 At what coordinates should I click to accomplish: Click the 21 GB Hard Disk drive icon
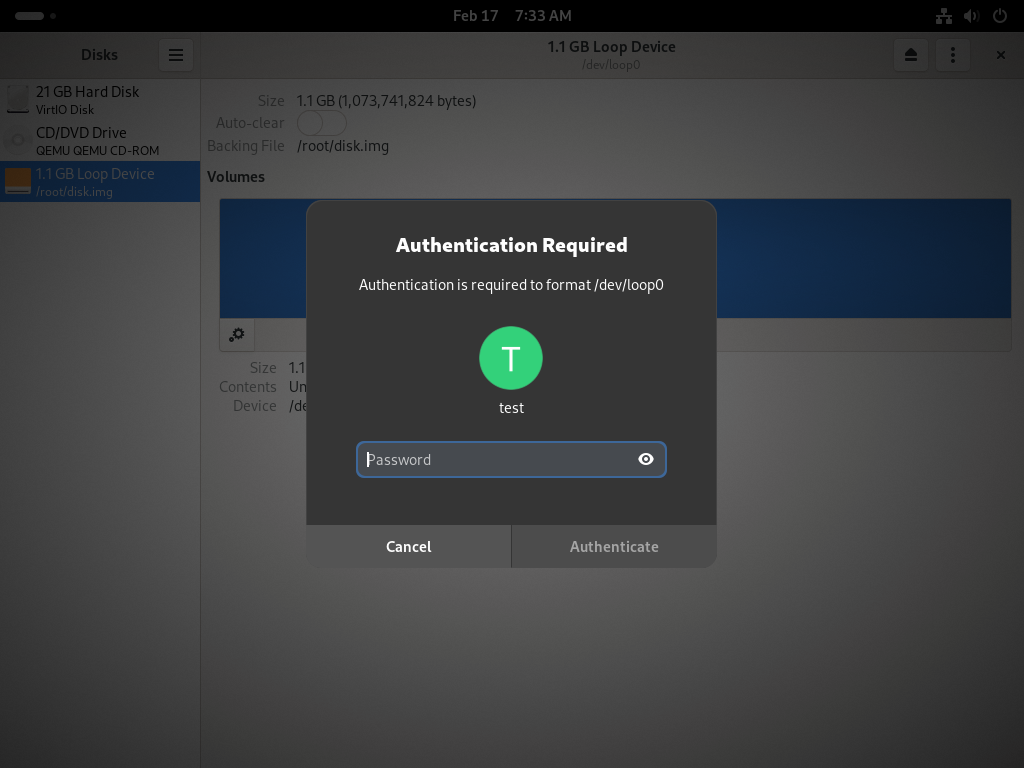pos(18,100)
